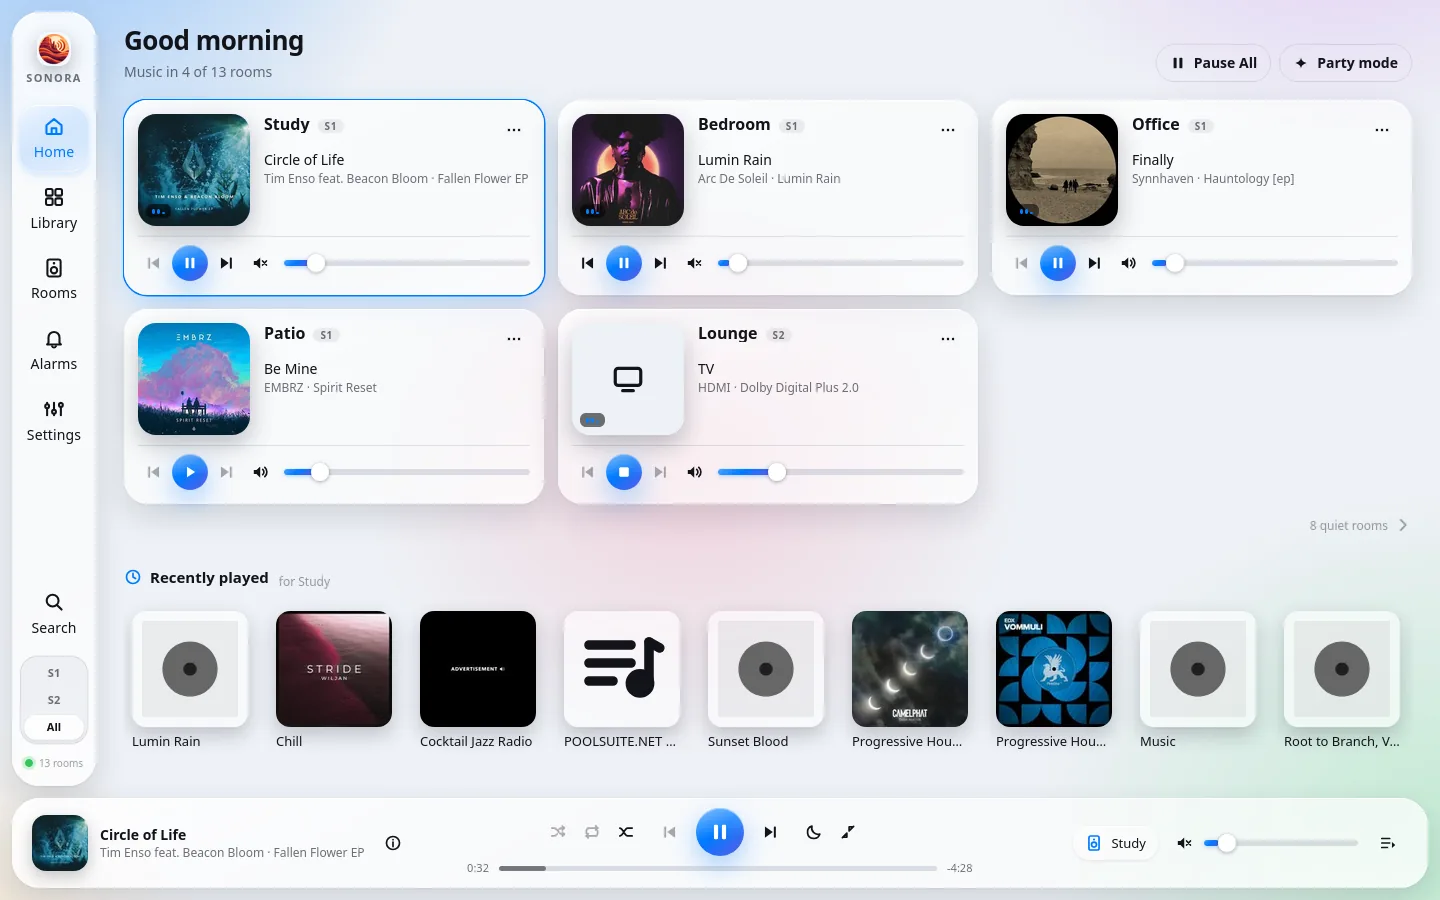Skip to next track in Study room
1440x900 pixels.
coord(227,263)
